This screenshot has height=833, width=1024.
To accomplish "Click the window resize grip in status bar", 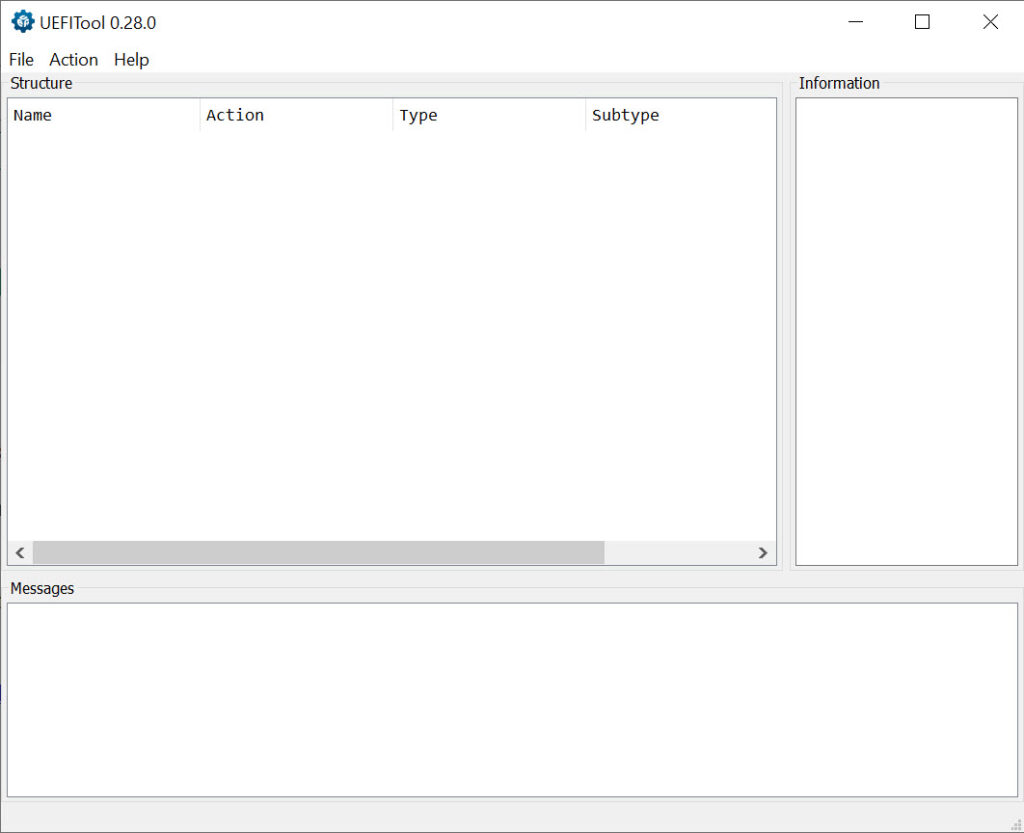I will 1016,825.
